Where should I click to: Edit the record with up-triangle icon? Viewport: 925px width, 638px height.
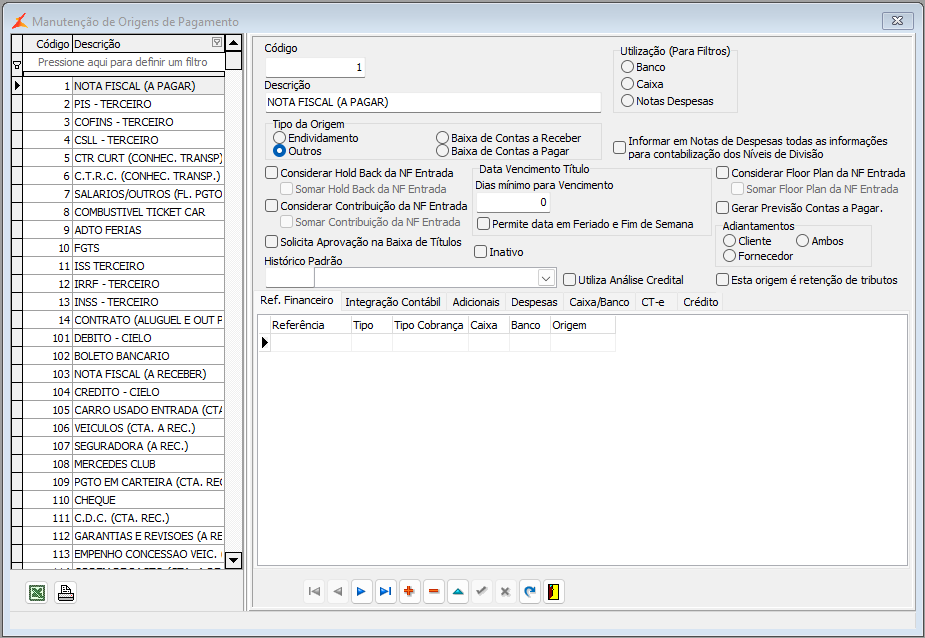coord(458,591)
